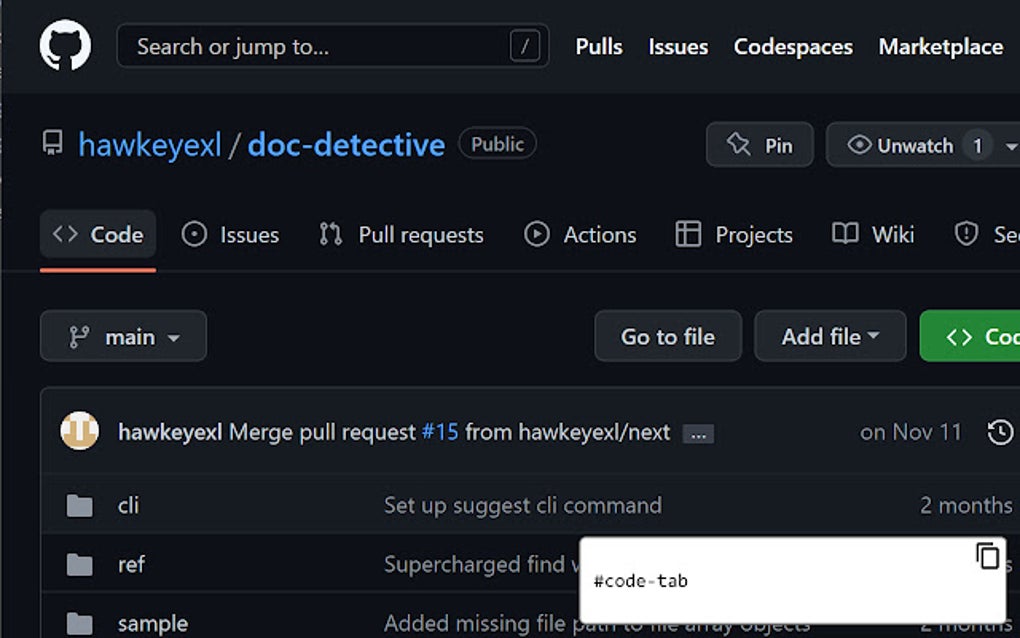Viewport: 1020px width, 638px height.
Task: Click the Go to file button
Action: [x=667, y=336]
